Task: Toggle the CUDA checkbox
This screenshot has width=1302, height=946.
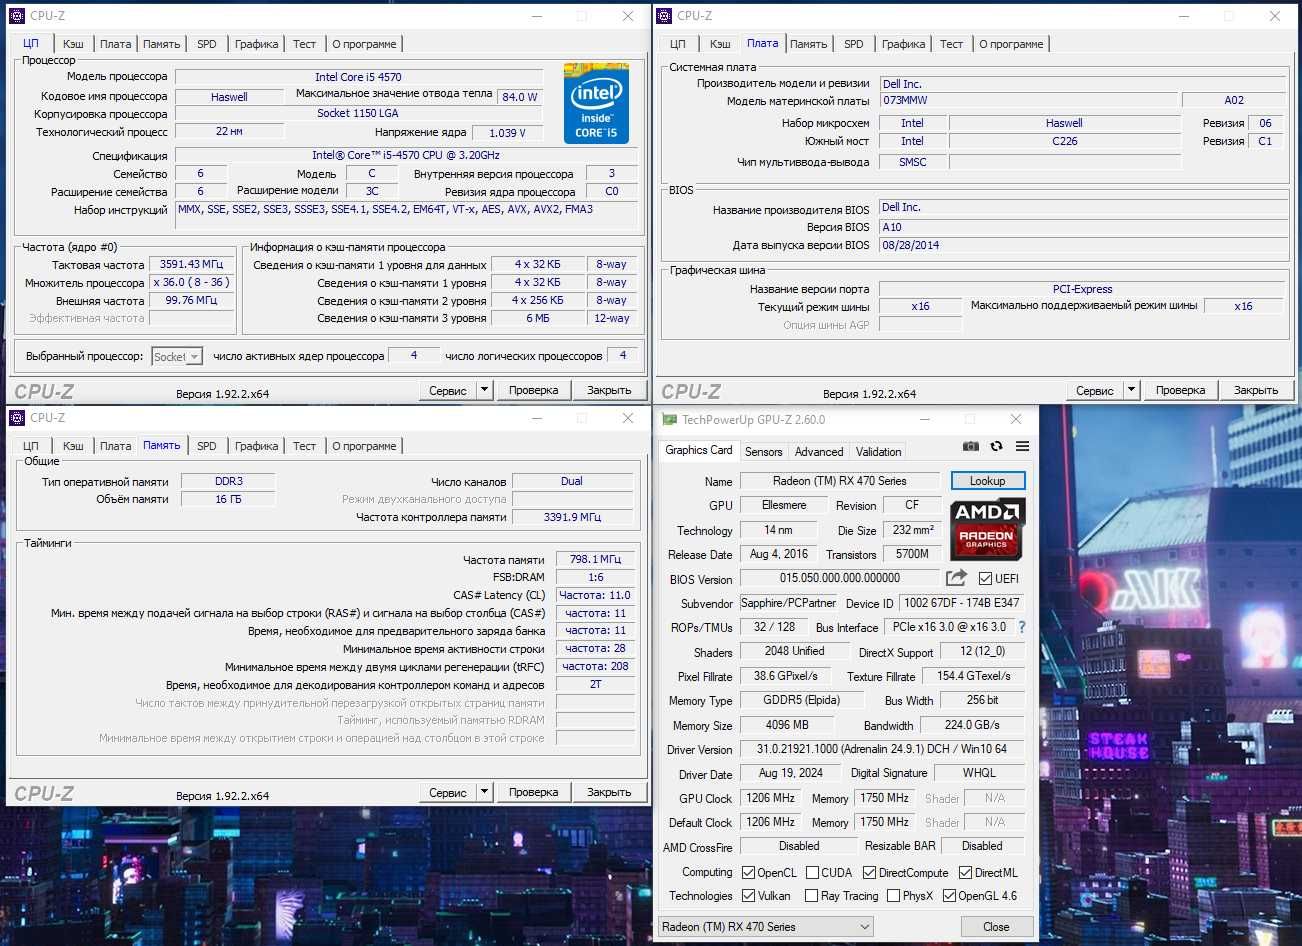Action: 812,873
